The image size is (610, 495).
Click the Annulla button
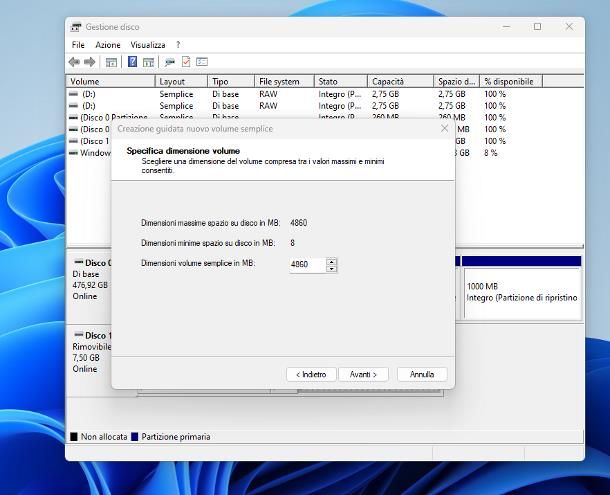pyautogui.click(x=422, y=374)
